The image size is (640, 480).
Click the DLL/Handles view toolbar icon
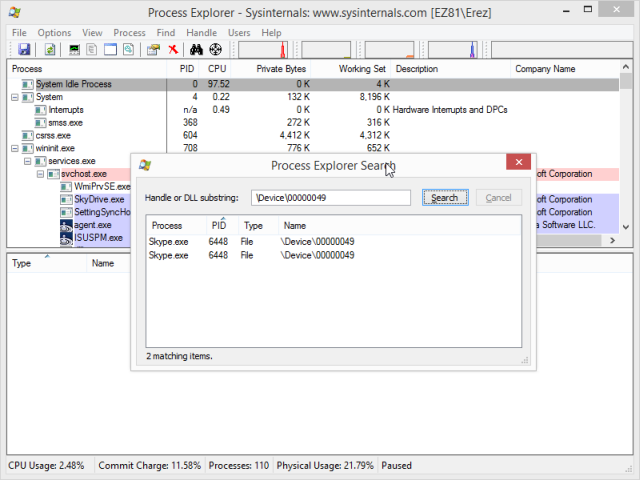point(129,49)
